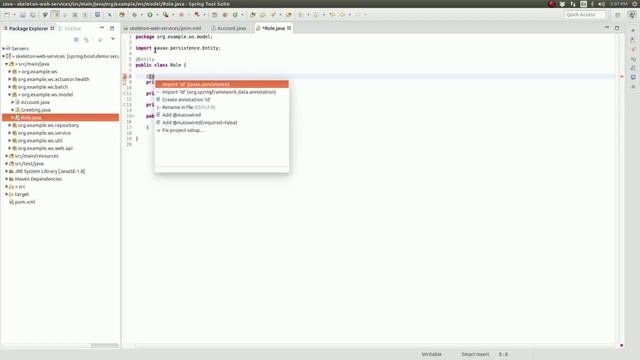Screen dimensions: 640x360
Task: Switch to the pom.xml editor tab
Action: click(x=162, y=28)
